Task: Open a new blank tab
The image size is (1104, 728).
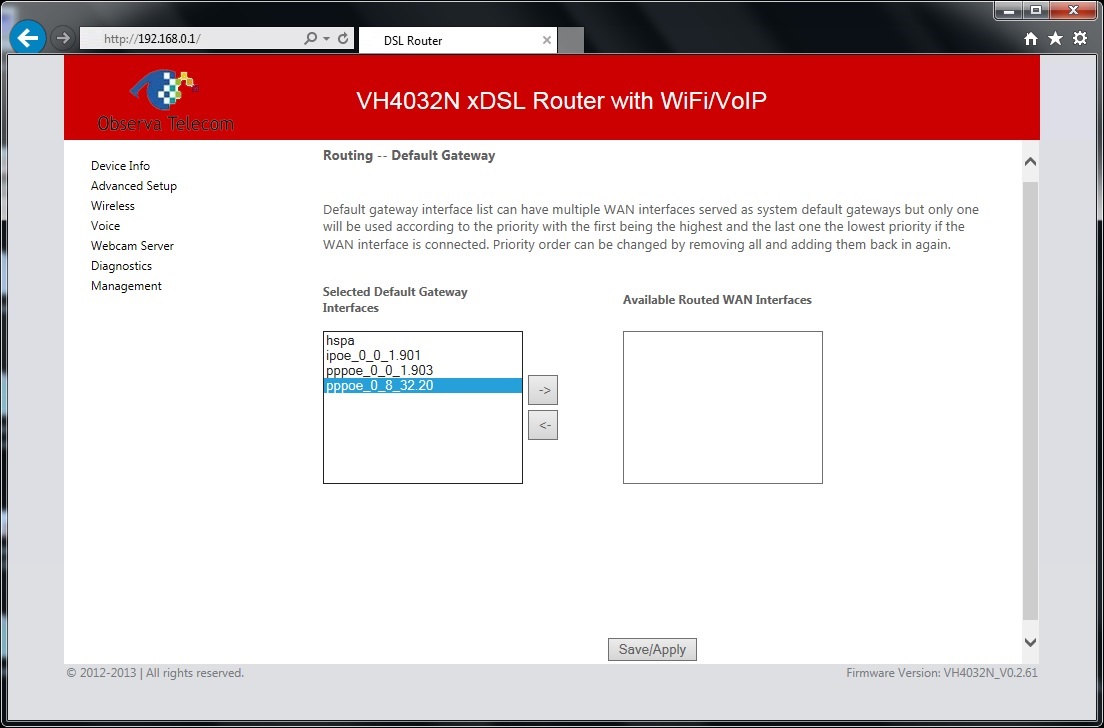Action: click(x=571, y=40)
